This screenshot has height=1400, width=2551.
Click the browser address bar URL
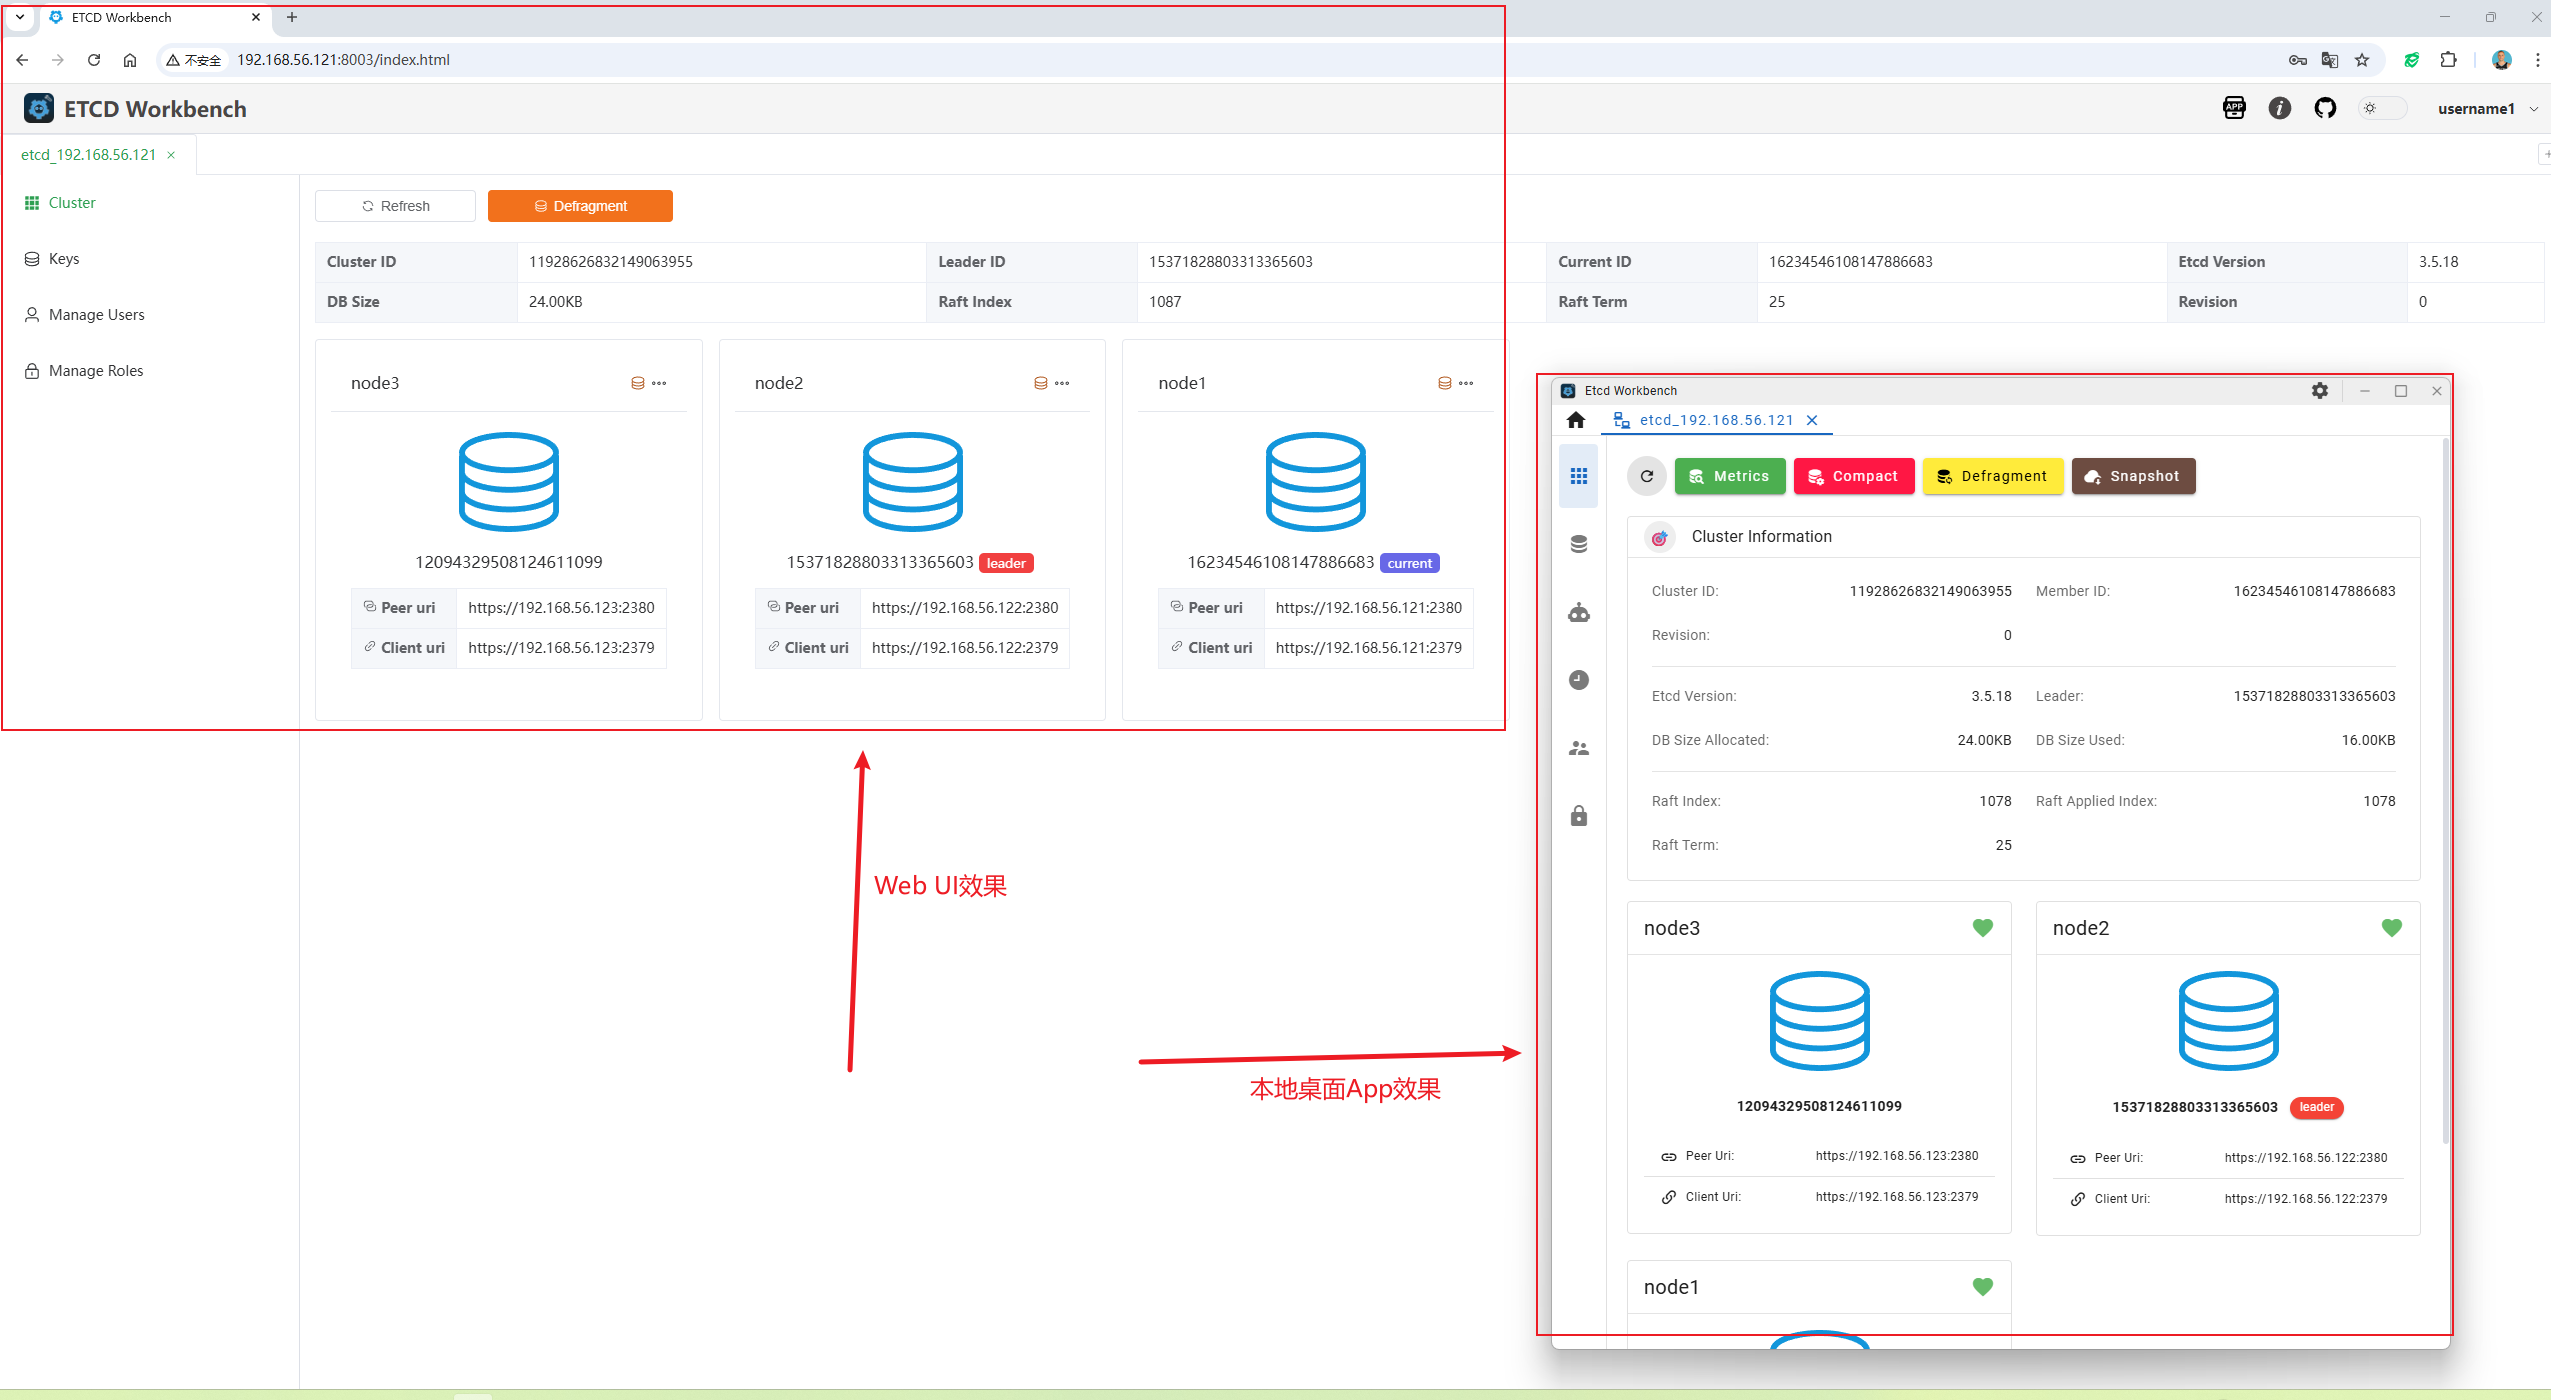click(x=343, y=60)
